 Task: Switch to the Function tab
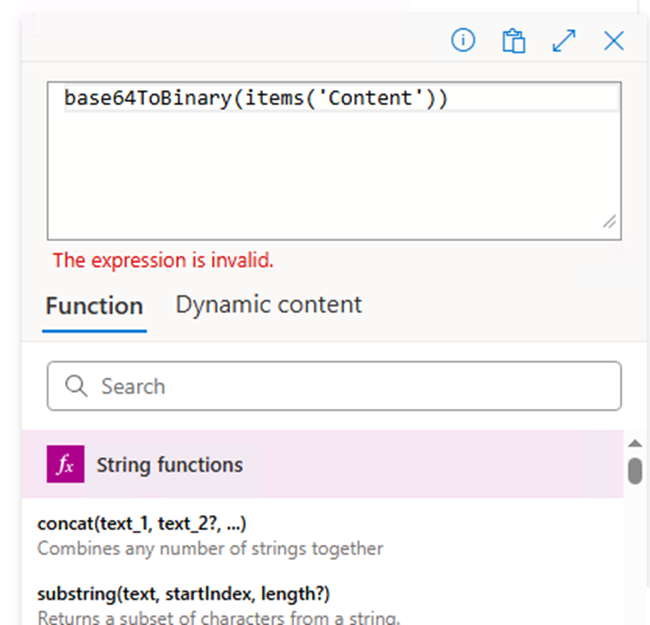(94, 306)
